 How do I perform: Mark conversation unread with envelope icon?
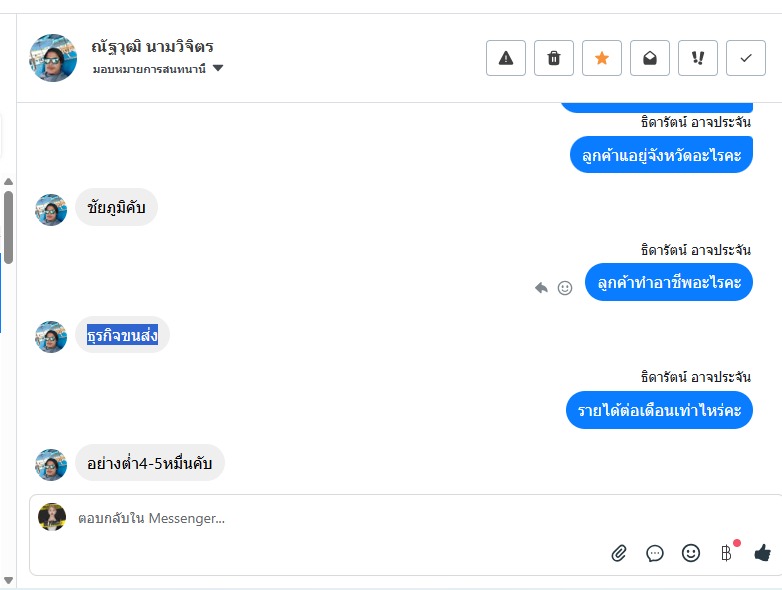(650, 58)
